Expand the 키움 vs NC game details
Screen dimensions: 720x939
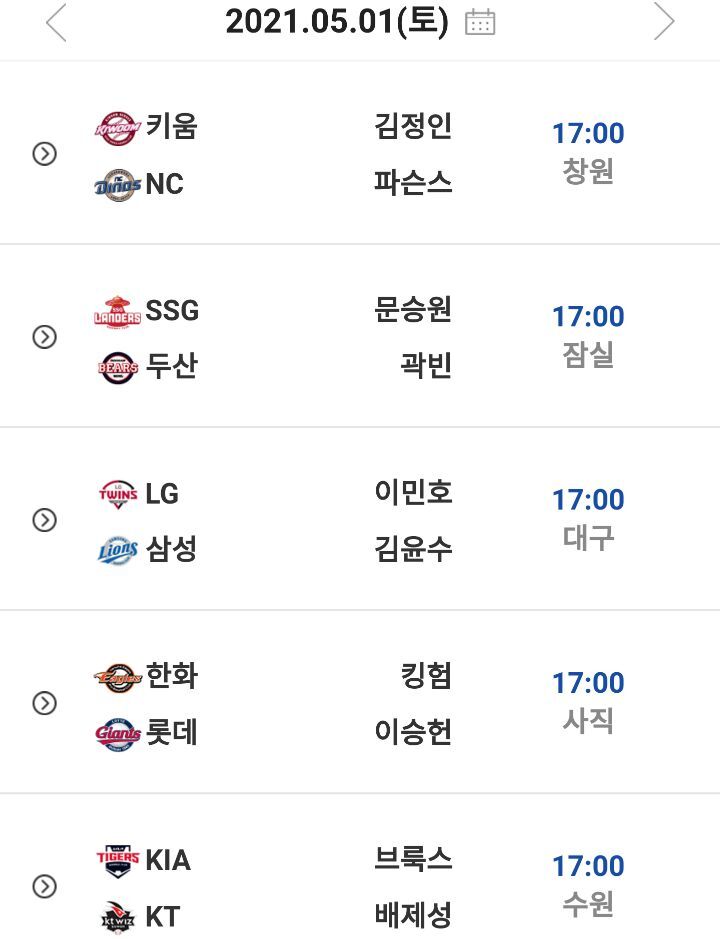click(x=45, y=154)
